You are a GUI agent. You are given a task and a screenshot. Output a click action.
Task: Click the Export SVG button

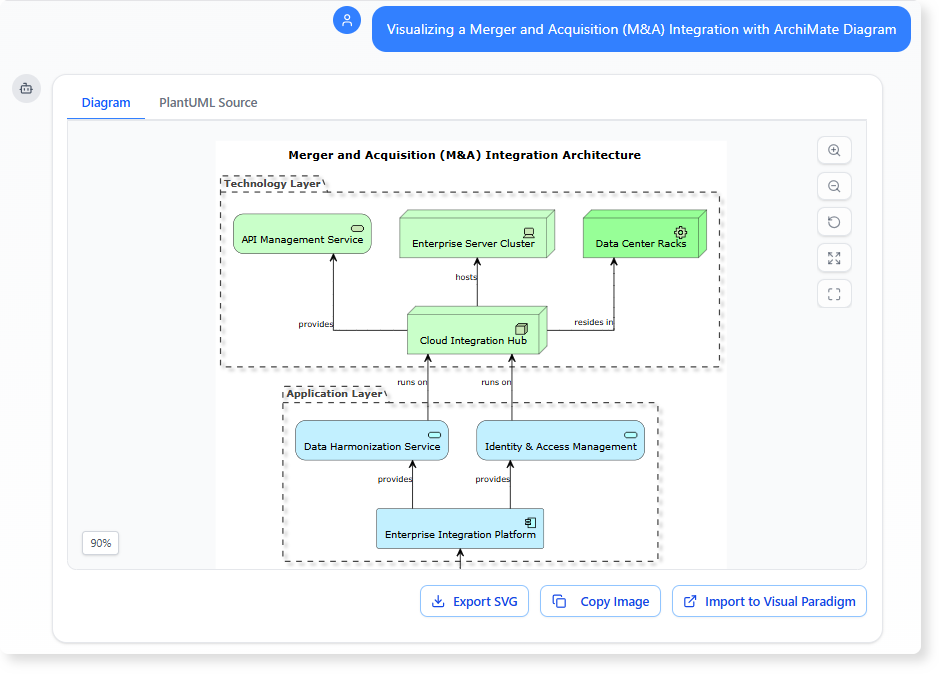pyautogui.click(x=474, y=601)
